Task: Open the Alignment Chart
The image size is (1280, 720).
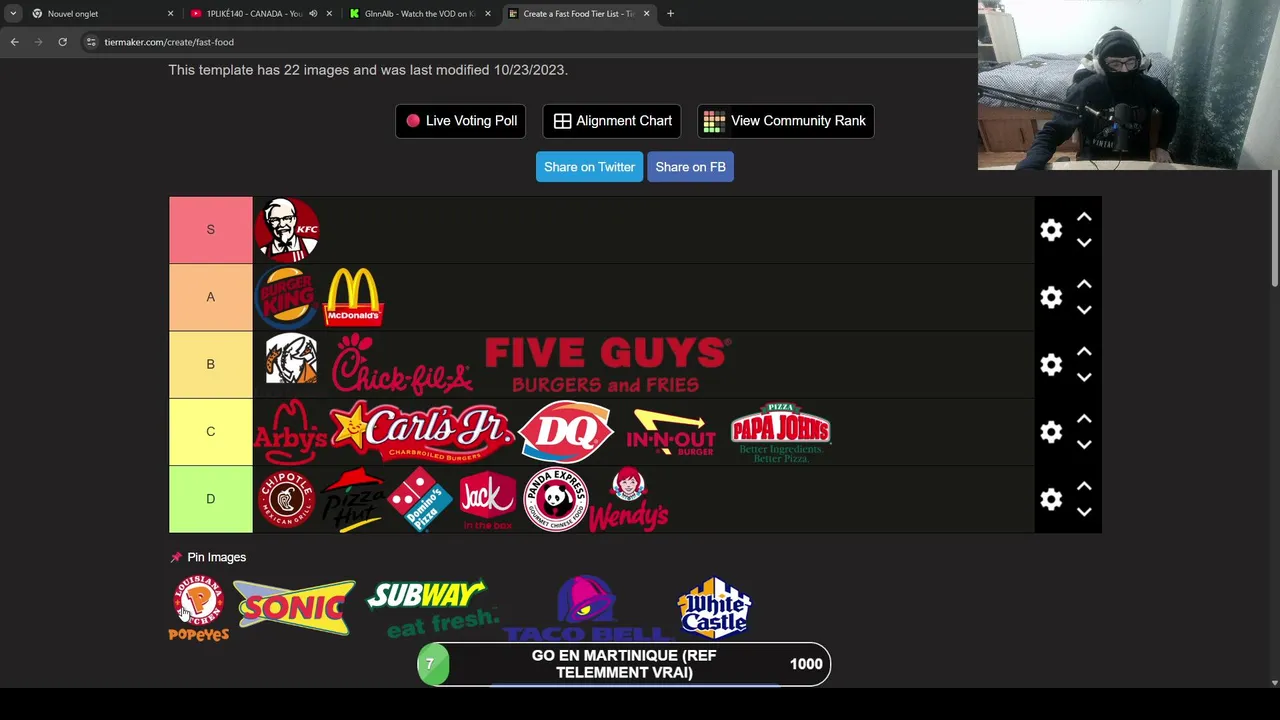Action: pyautogui.click(x=612, y=121)
